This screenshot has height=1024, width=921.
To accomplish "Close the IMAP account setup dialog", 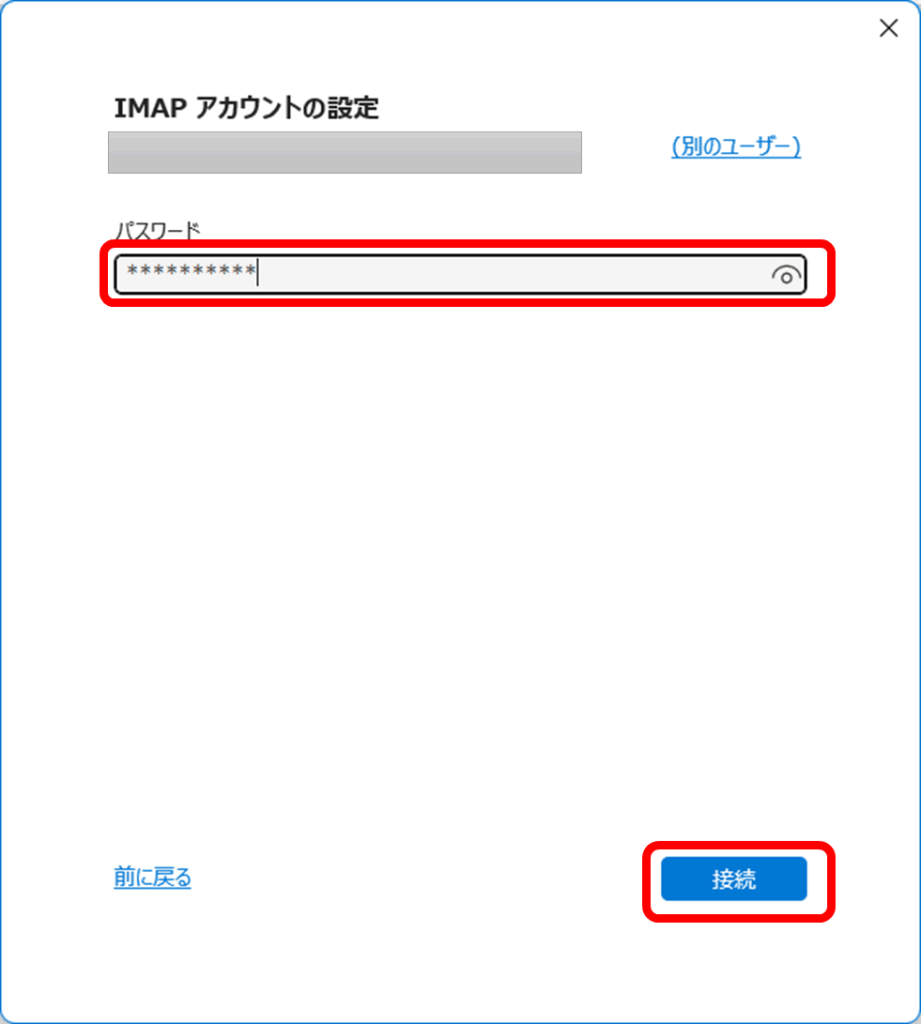I will coord(888,28).
